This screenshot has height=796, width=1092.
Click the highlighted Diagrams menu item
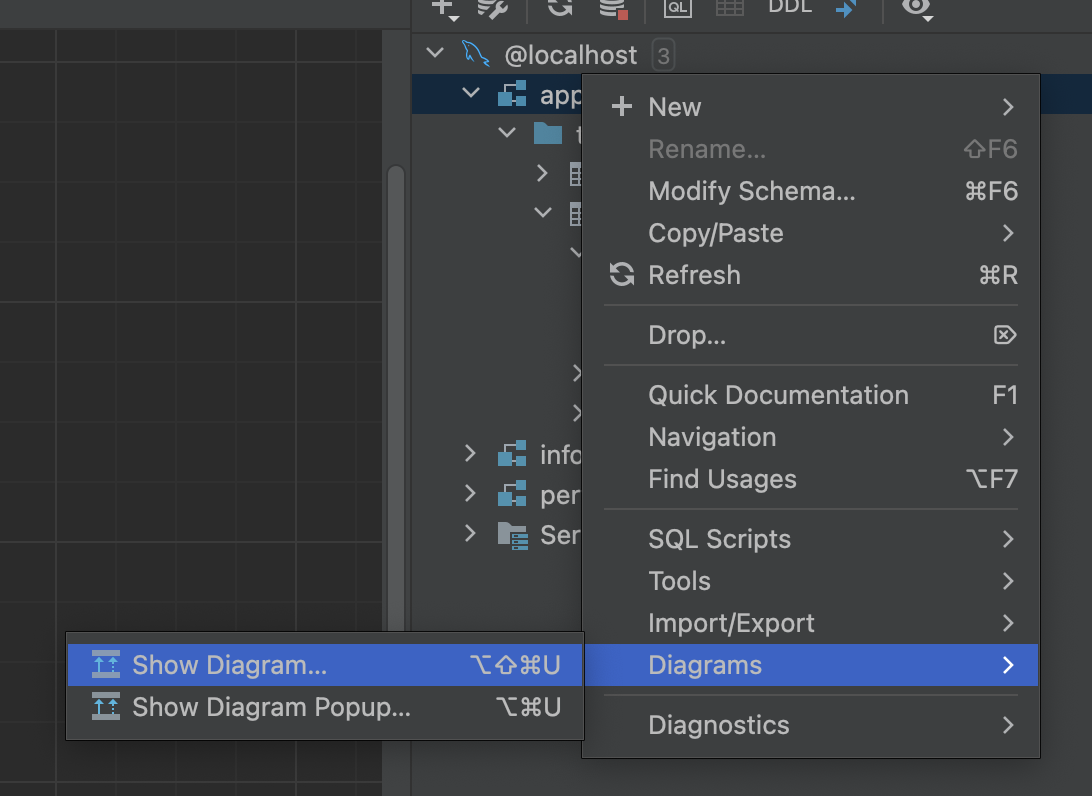[811, 665]
